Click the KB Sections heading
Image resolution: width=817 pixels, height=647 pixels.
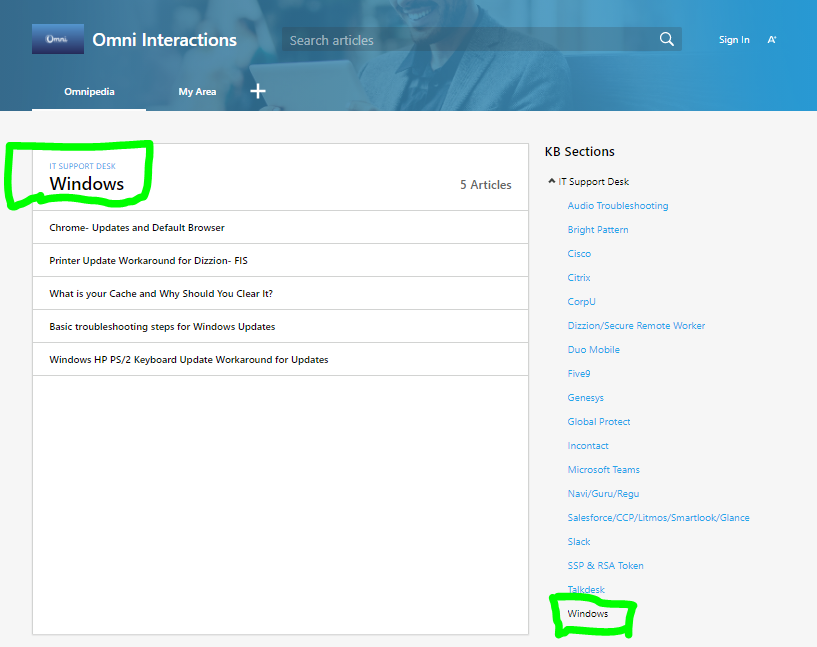click(x=579, y=152)
